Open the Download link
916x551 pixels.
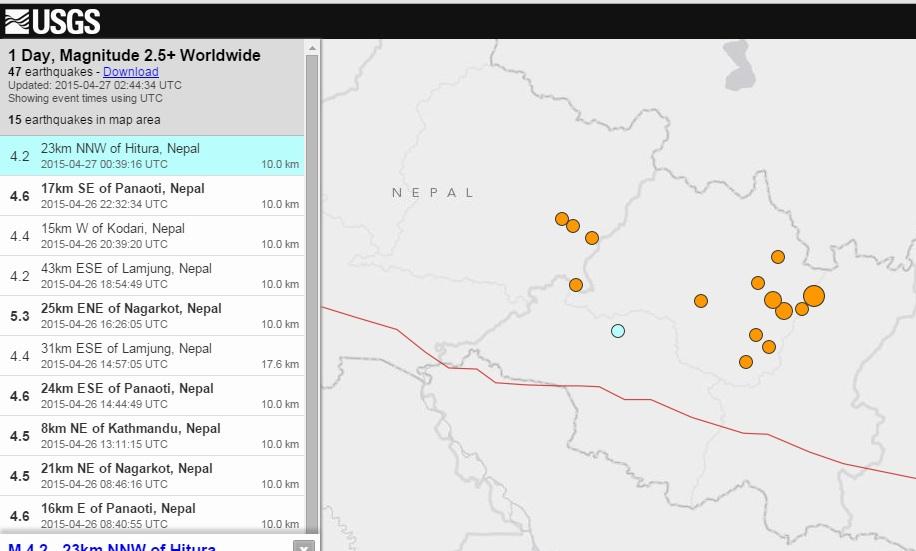[x=131, y=72]
